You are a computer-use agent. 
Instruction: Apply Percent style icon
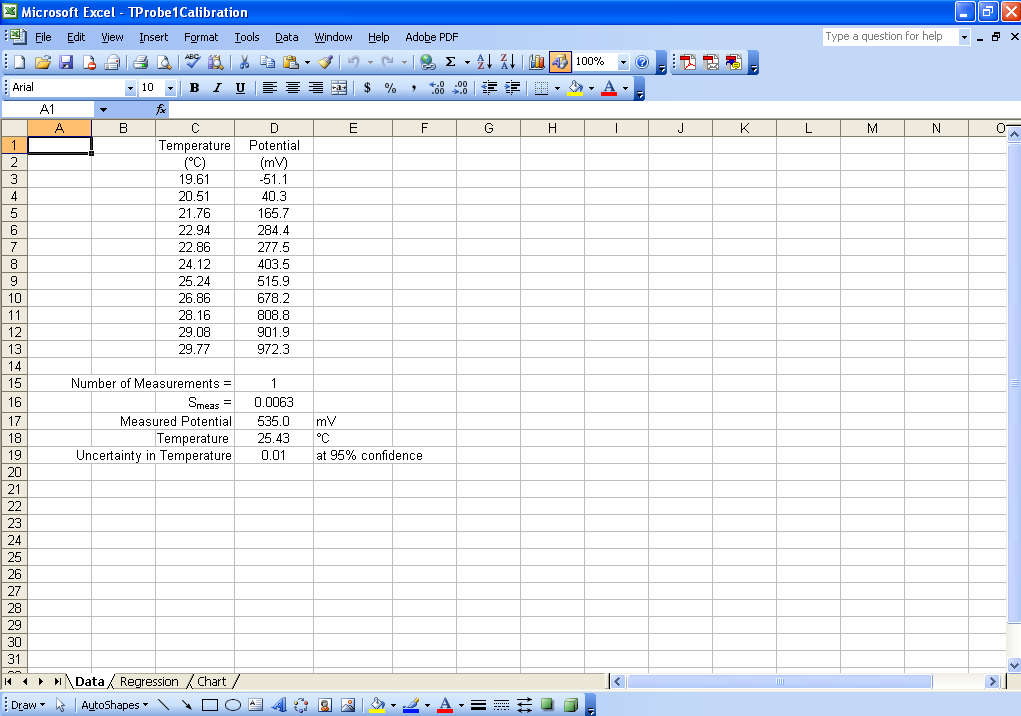coord(390,88)
